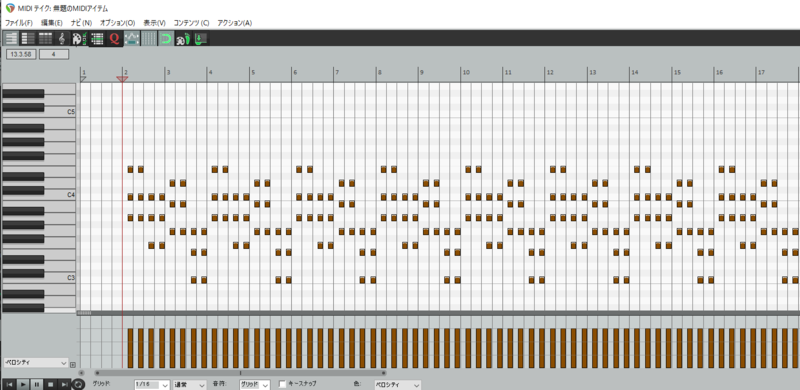Open the ベロシティ CC lane dropdown

tap(36, 362)
